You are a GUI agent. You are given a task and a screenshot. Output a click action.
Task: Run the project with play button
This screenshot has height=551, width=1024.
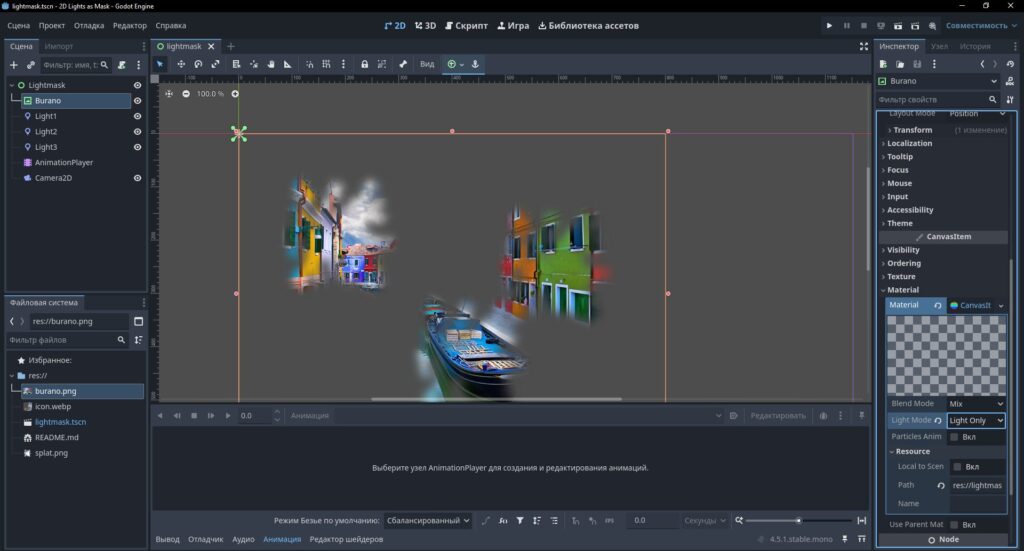[829, 25]
